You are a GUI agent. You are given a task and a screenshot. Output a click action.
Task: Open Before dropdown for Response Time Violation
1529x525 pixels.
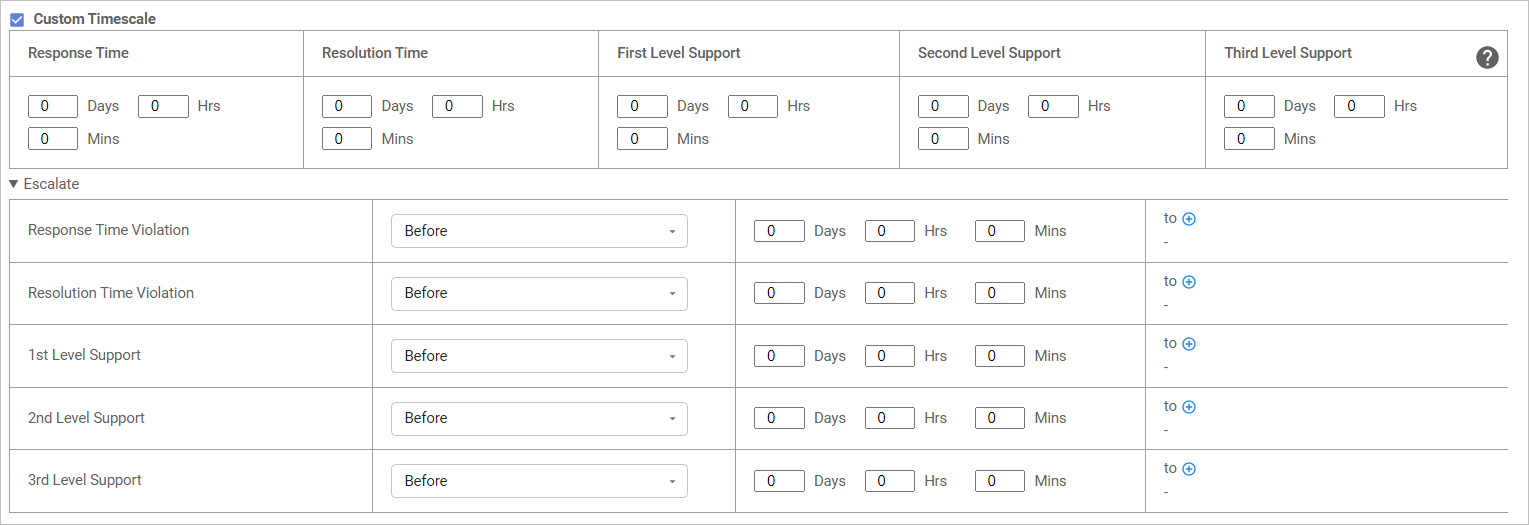(539, 231)
